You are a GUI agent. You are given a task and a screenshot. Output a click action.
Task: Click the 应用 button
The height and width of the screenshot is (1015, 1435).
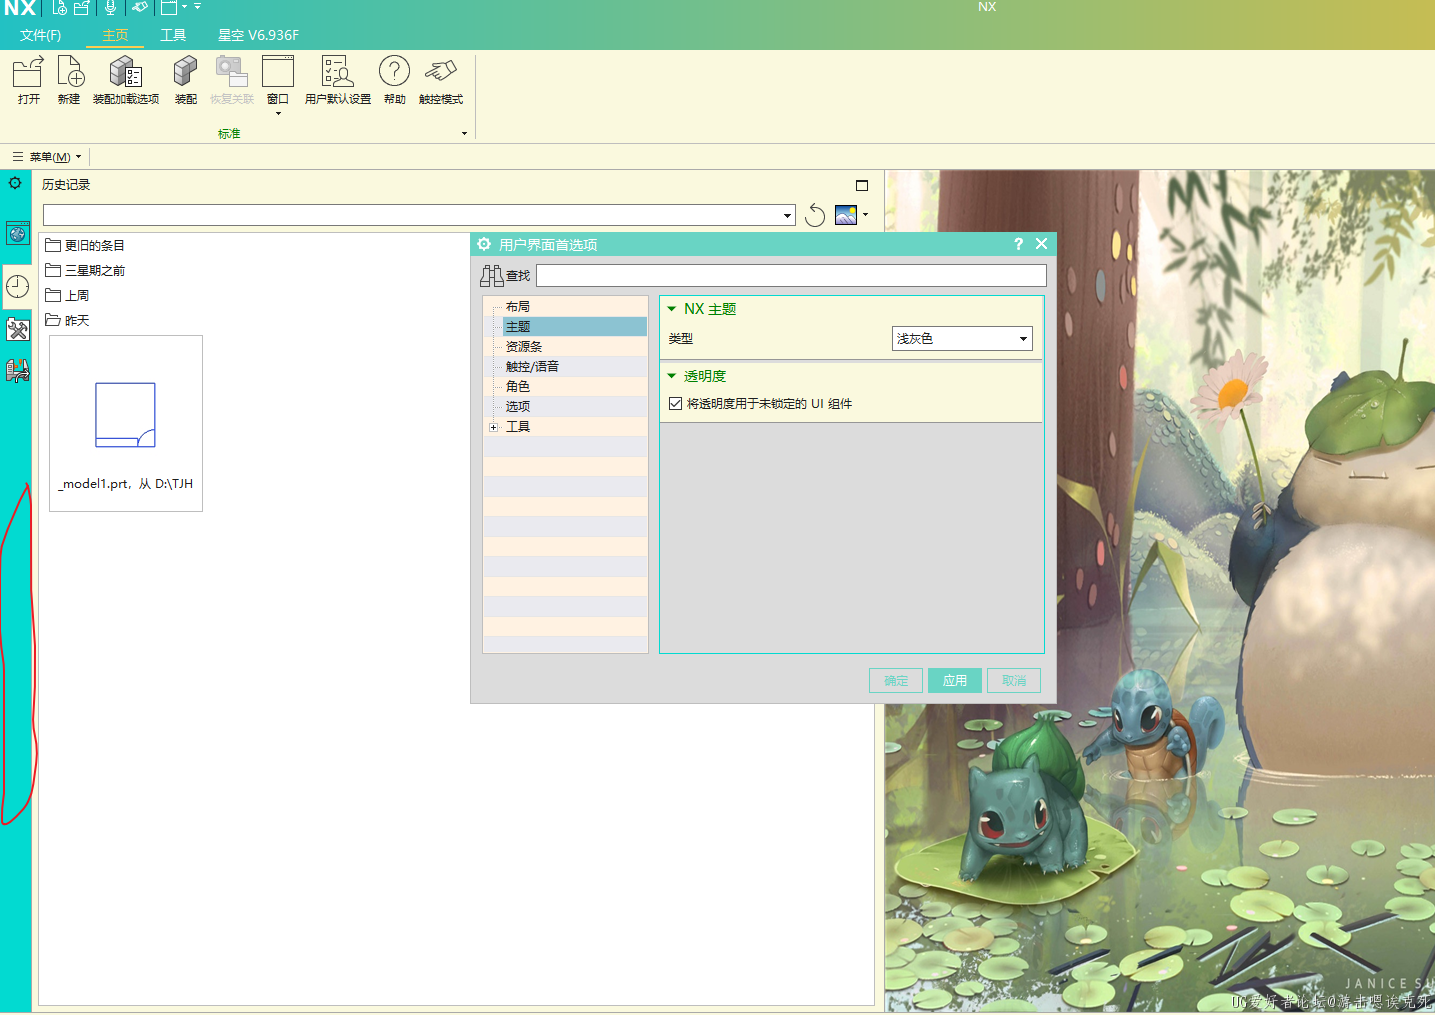(x=955, y=681)
